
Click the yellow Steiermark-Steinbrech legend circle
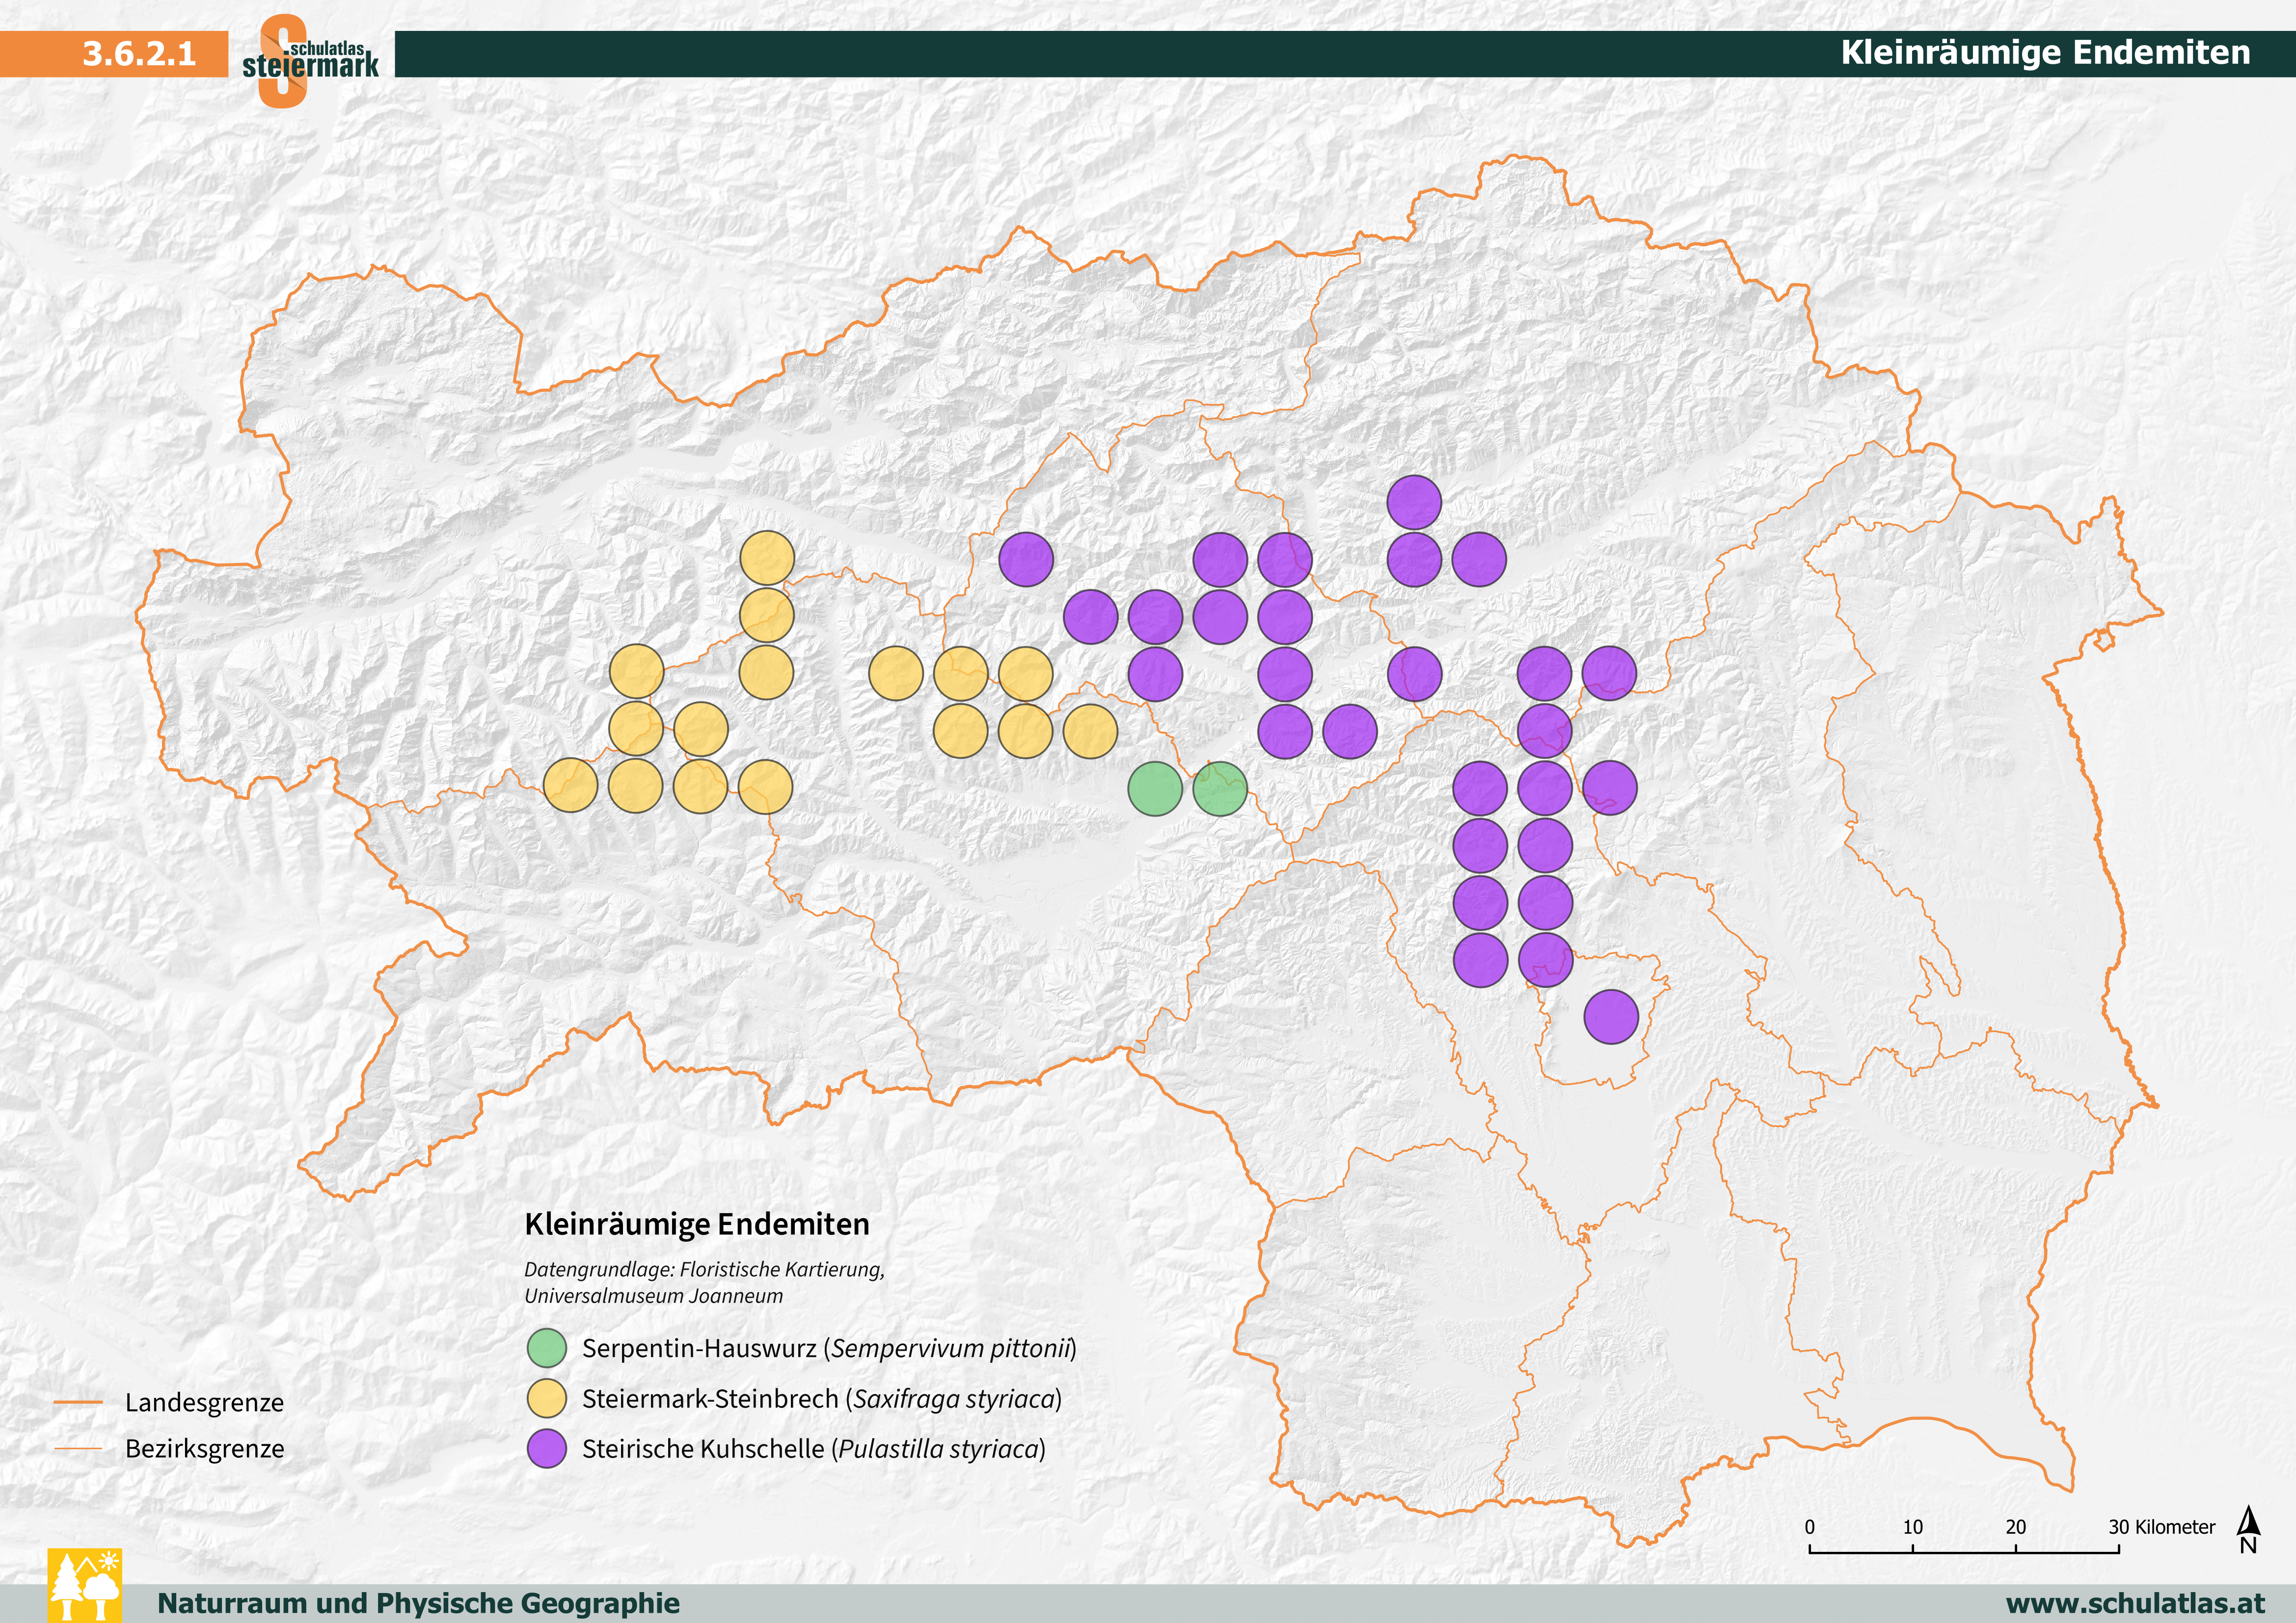click(547, 1398)
